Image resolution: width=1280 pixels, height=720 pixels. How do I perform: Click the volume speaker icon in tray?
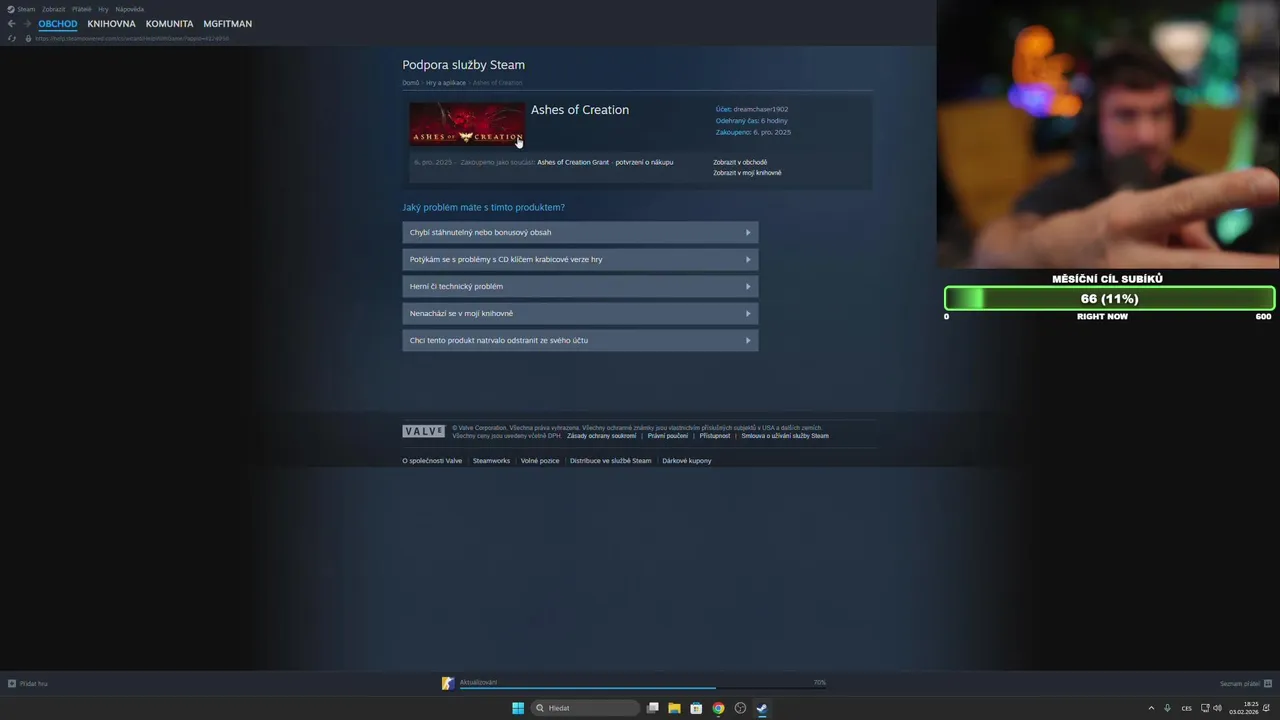1217,708
